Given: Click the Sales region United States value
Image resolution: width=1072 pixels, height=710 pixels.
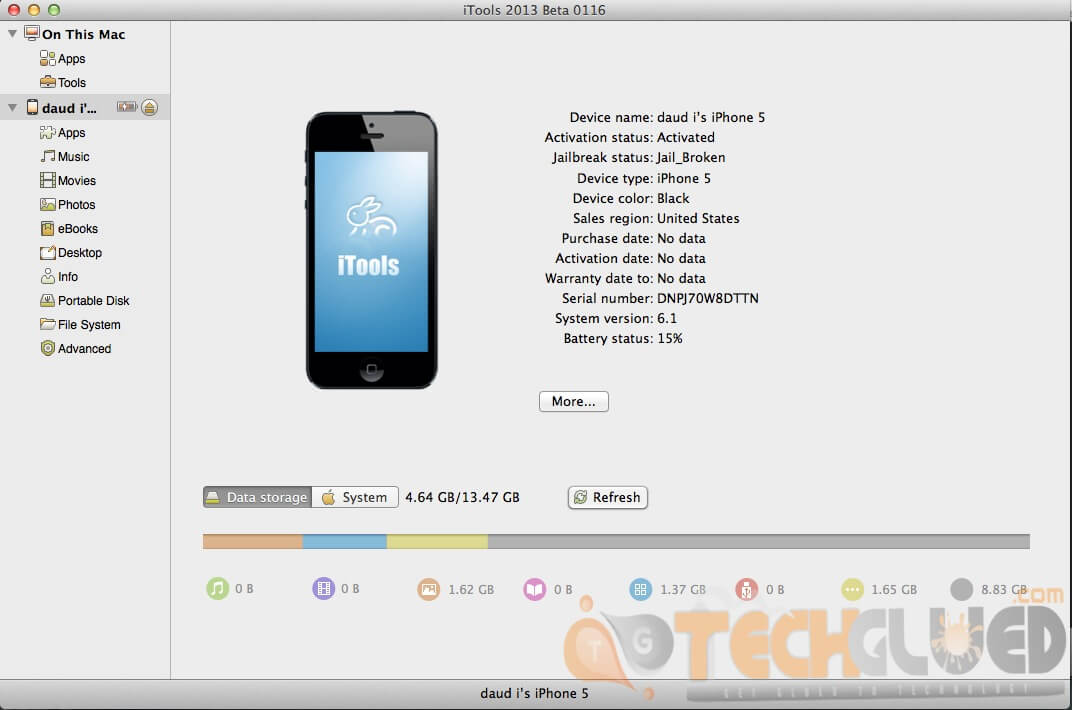Looking at the screenshot, I should click(x=698, y=218).
